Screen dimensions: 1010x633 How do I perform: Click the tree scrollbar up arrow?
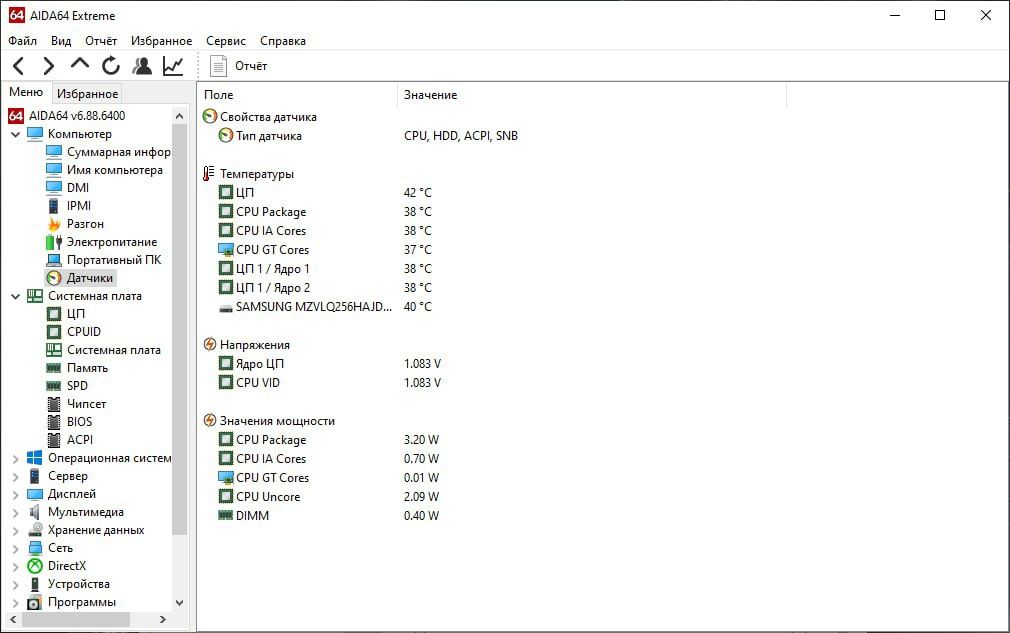pyautogui.click(x=180, y=116)
